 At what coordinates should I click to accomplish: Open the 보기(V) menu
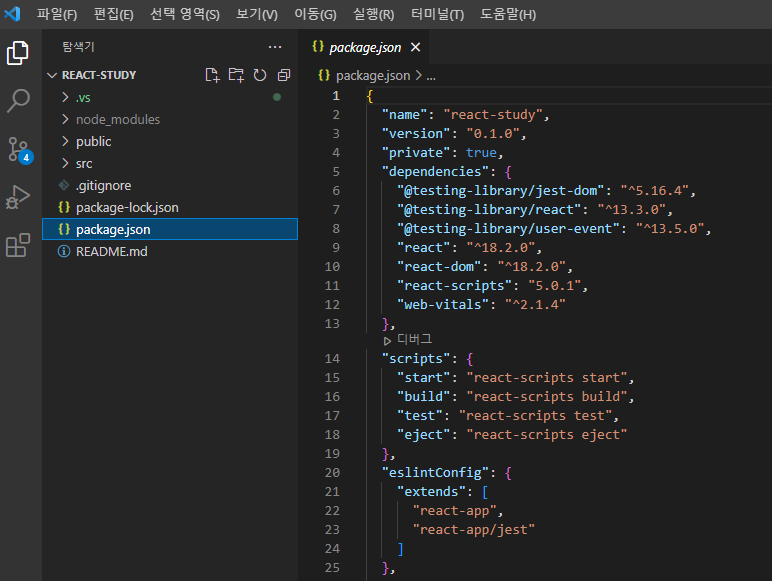pos(257,14)
